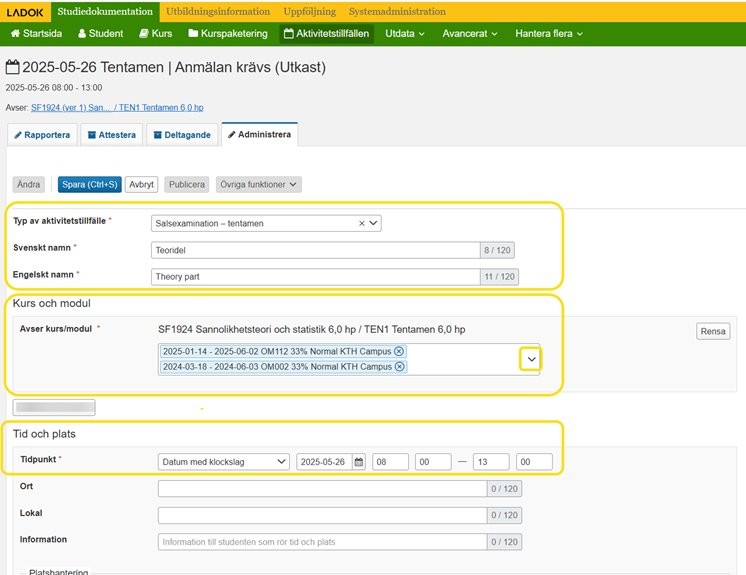Open the Datum med klockslag dropdown
Screen dimensions: 746x575
[x=224, y=462]
